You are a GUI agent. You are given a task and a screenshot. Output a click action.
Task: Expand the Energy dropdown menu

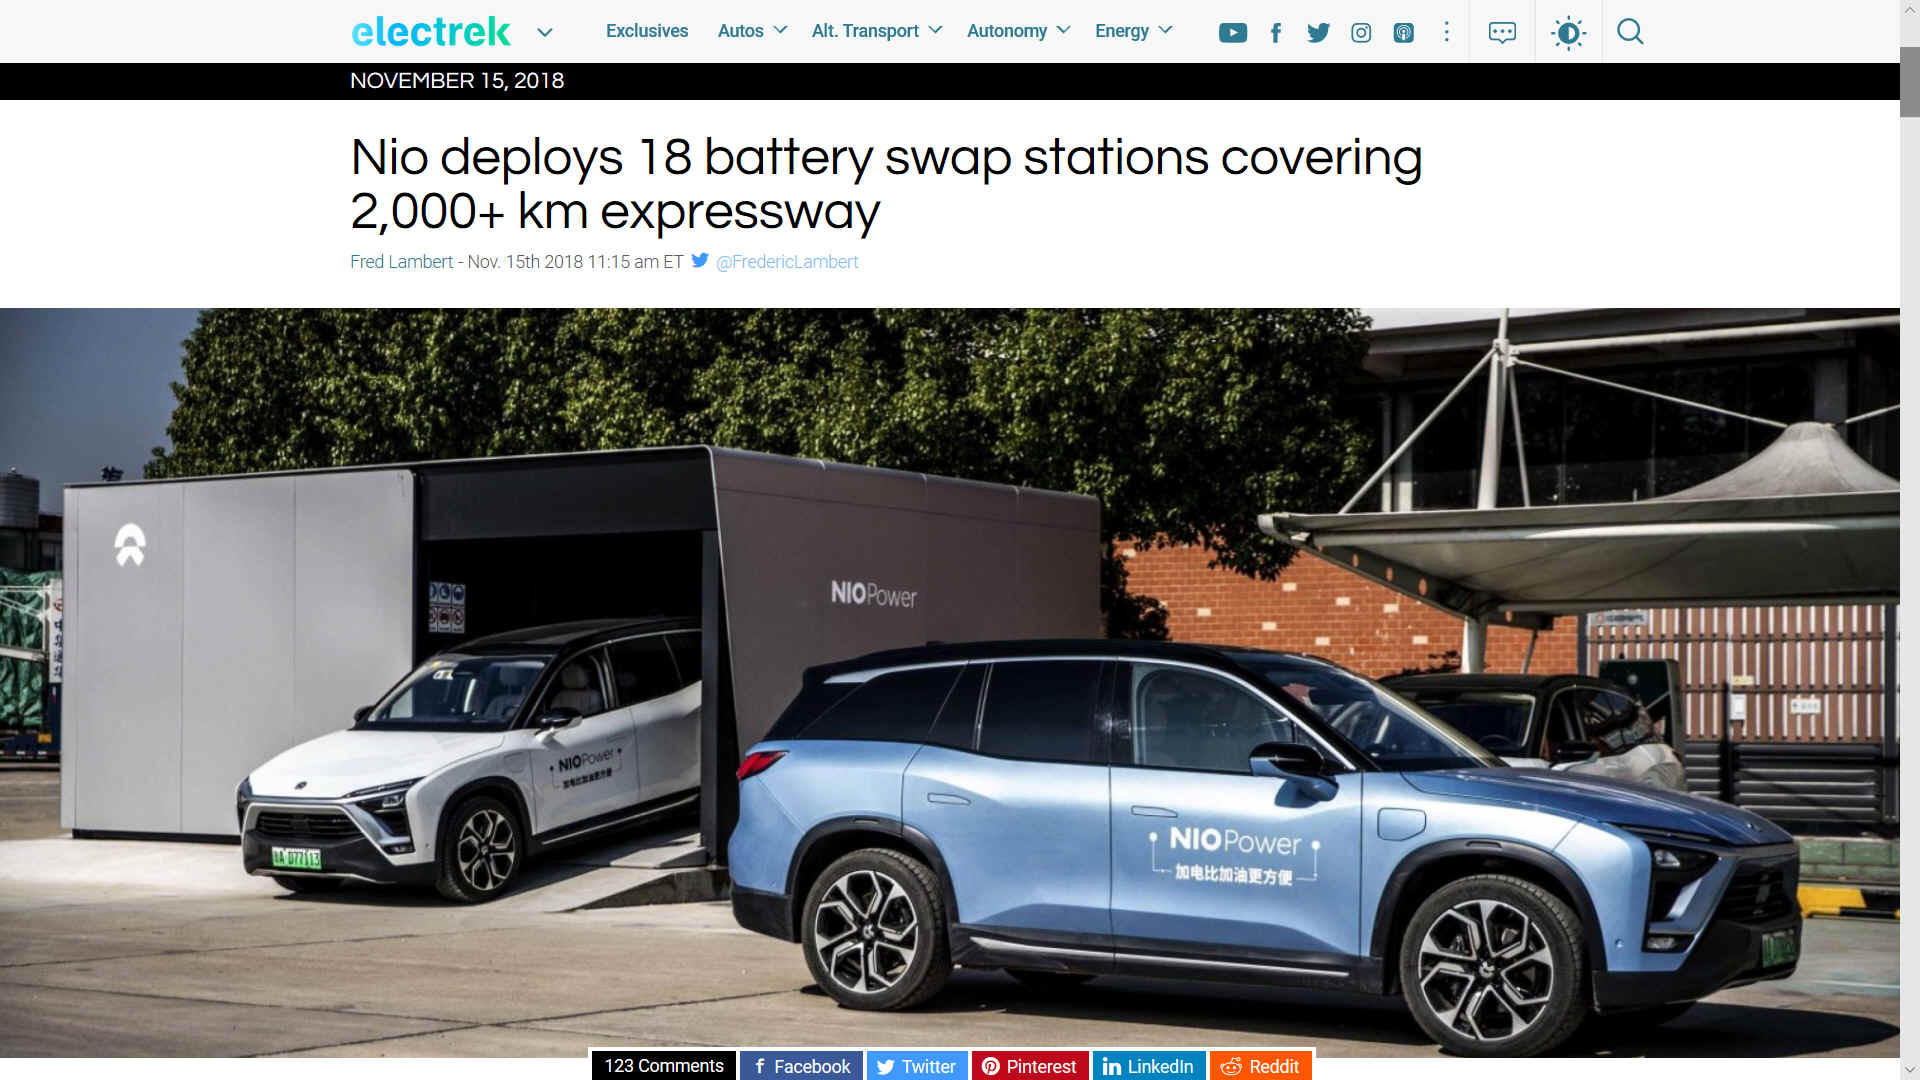point(1133,31)
